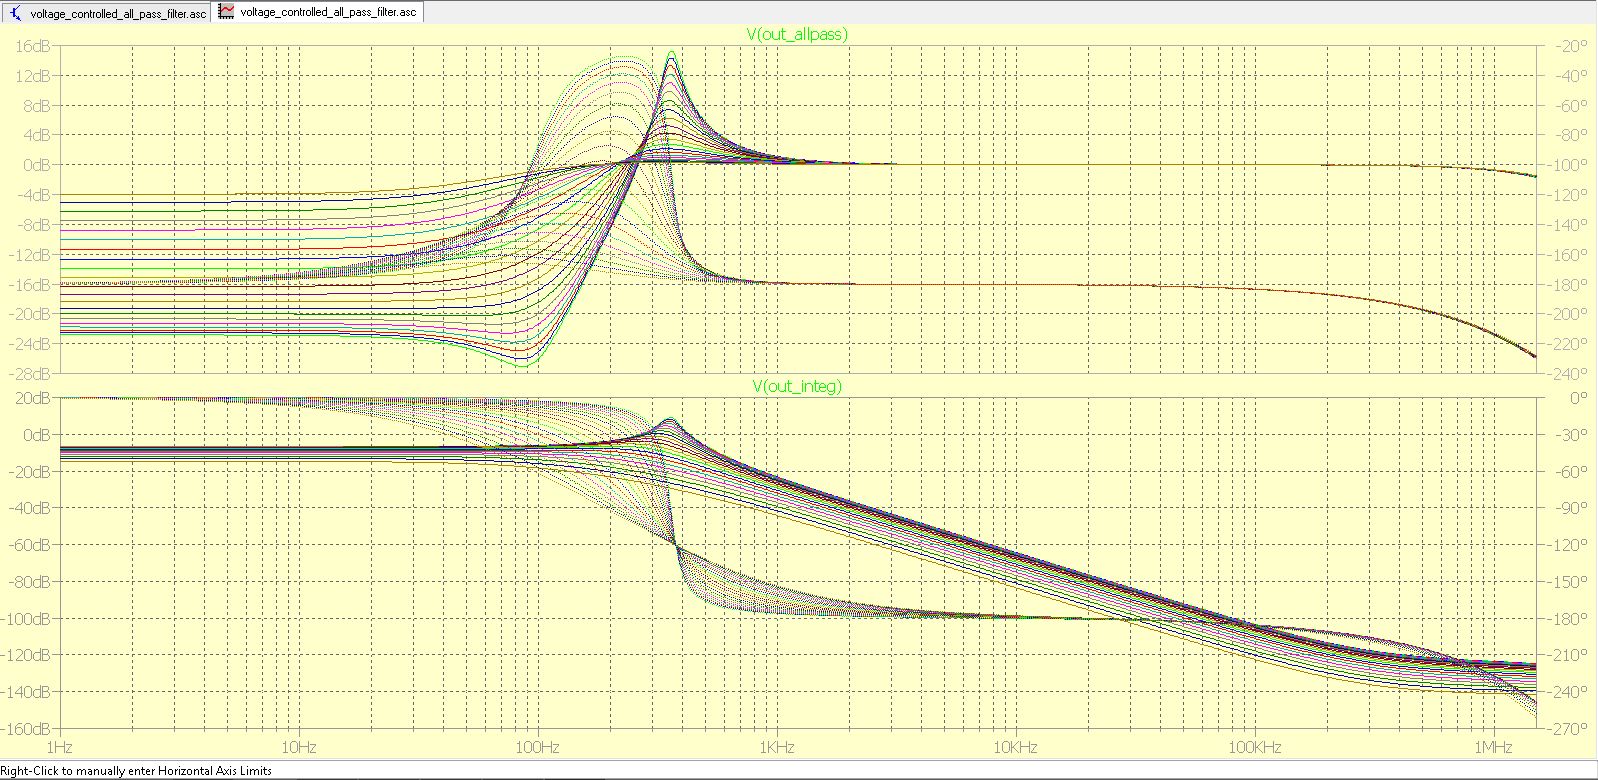Click the 12dB magnitude axis label
The image size is (1598, 780).
point(33,76)
